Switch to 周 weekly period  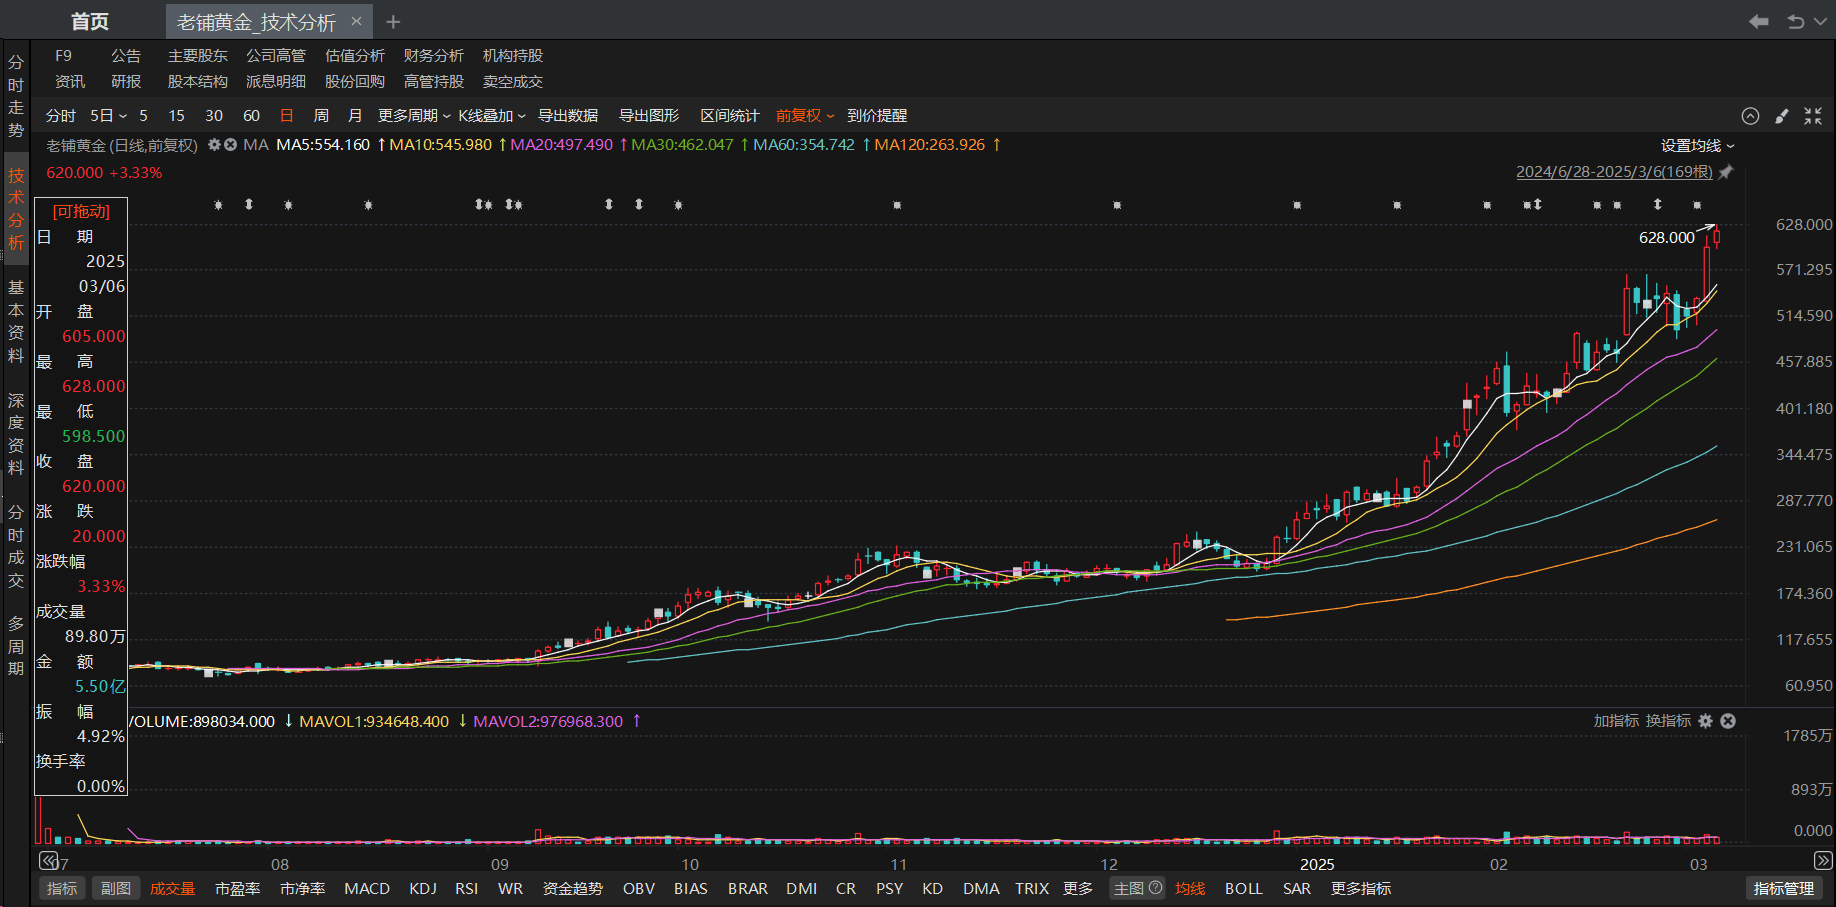click(x=321, y=115)
